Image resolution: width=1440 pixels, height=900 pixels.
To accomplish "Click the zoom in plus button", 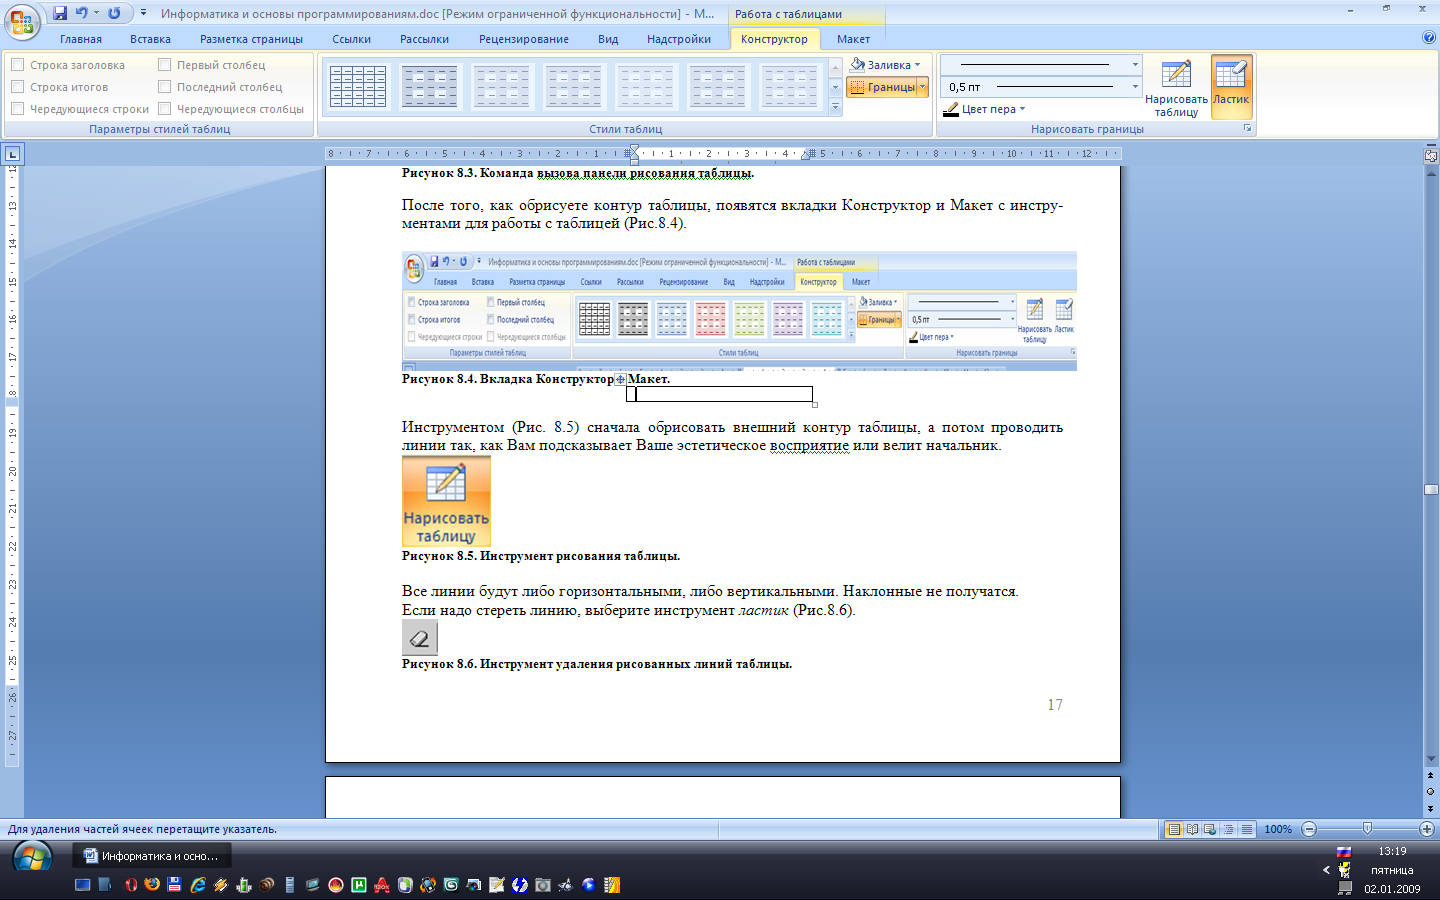I will point(1427,829).
